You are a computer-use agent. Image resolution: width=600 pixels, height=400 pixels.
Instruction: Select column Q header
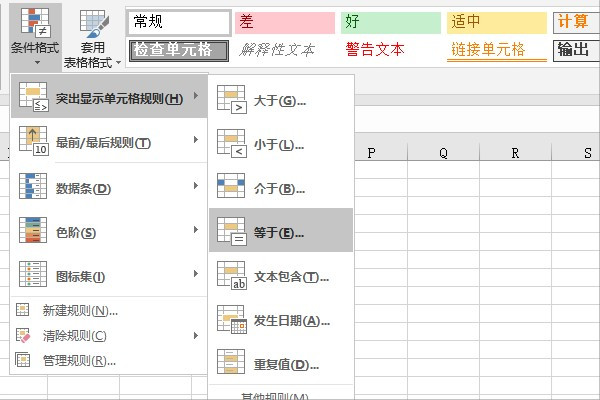pyautogui.click(x=443, y=153)
